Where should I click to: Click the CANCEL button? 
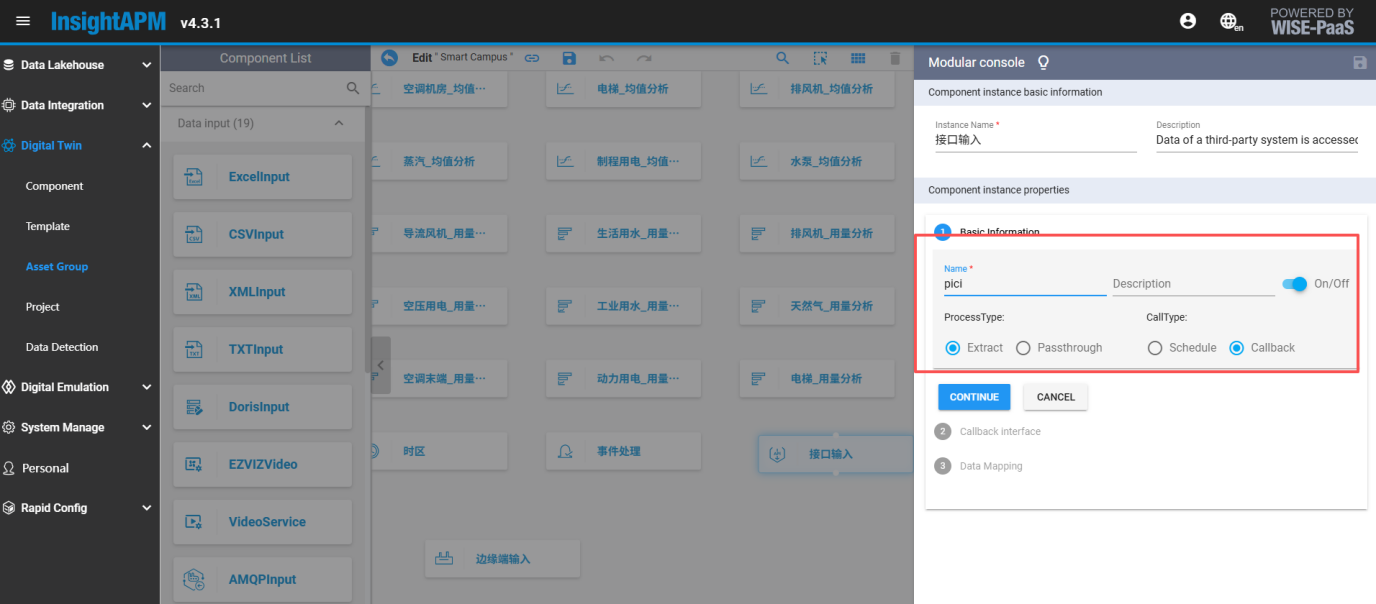pyautogui.click(x=1055, y=397)
